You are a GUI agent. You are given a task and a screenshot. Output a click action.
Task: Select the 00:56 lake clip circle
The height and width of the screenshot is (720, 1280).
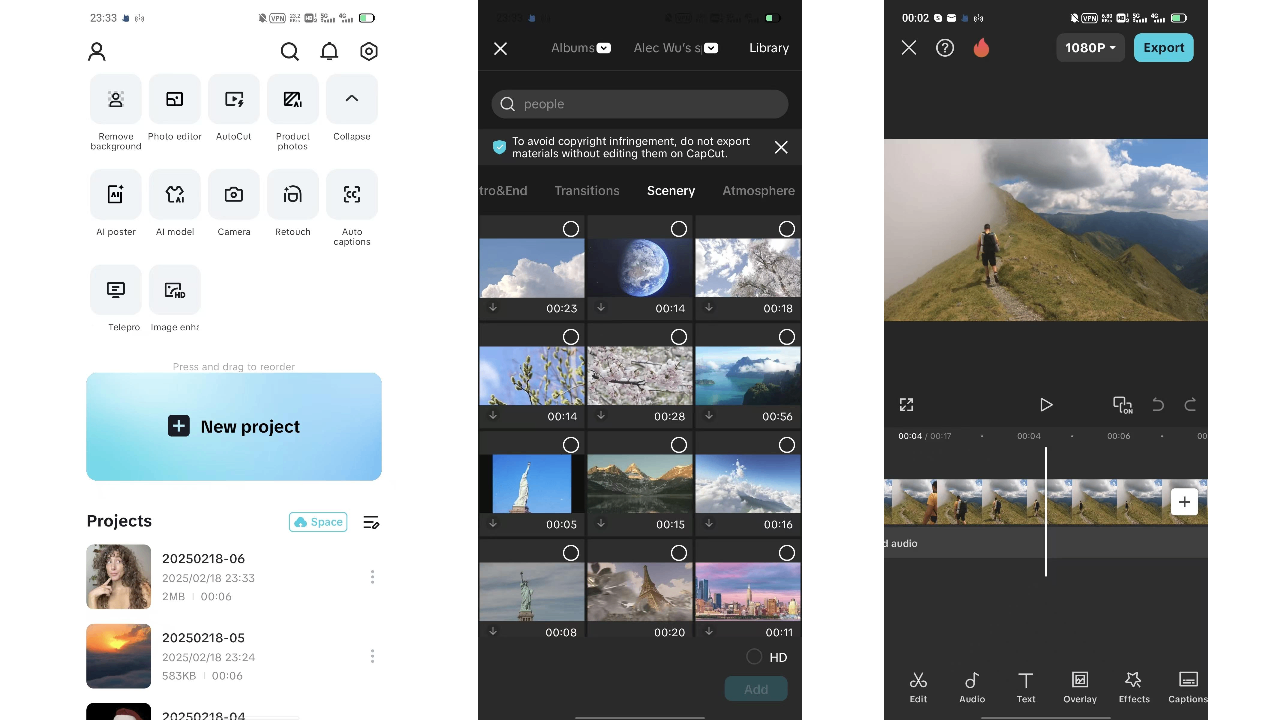(x=787, y=337)
